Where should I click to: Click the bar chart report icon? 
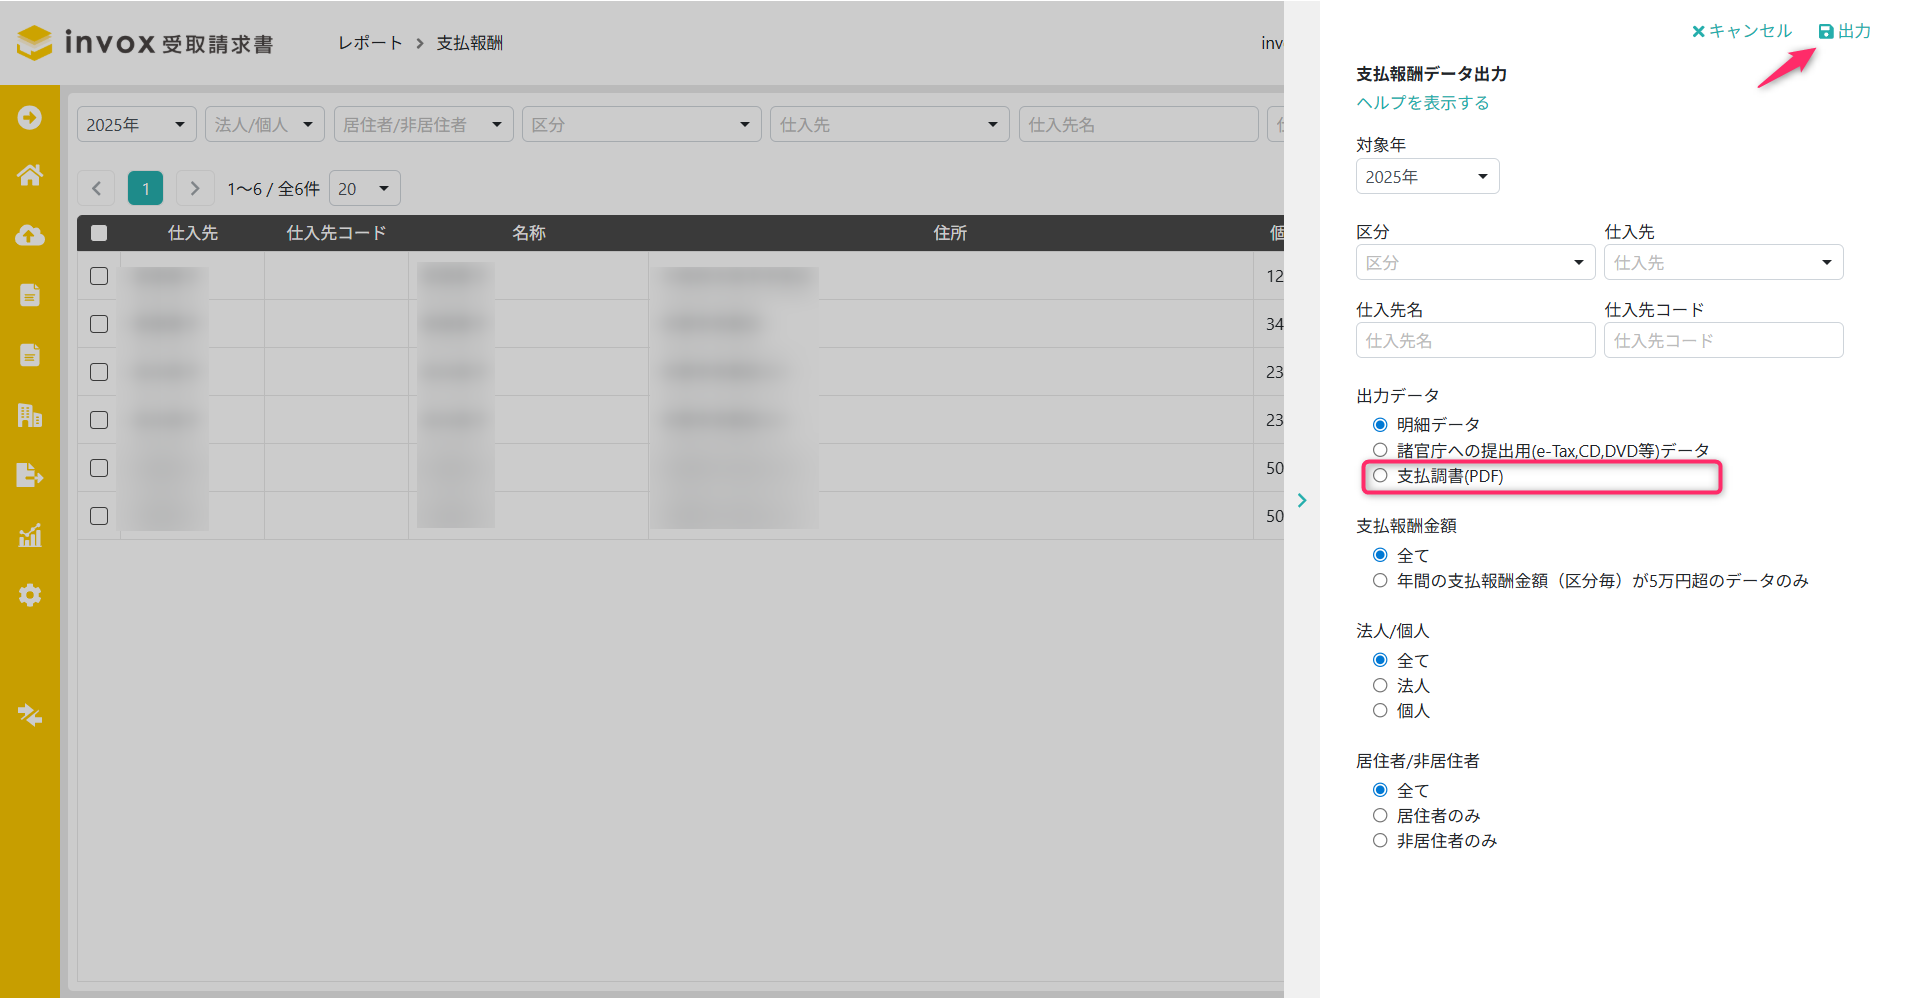click(x=30, y=536)
